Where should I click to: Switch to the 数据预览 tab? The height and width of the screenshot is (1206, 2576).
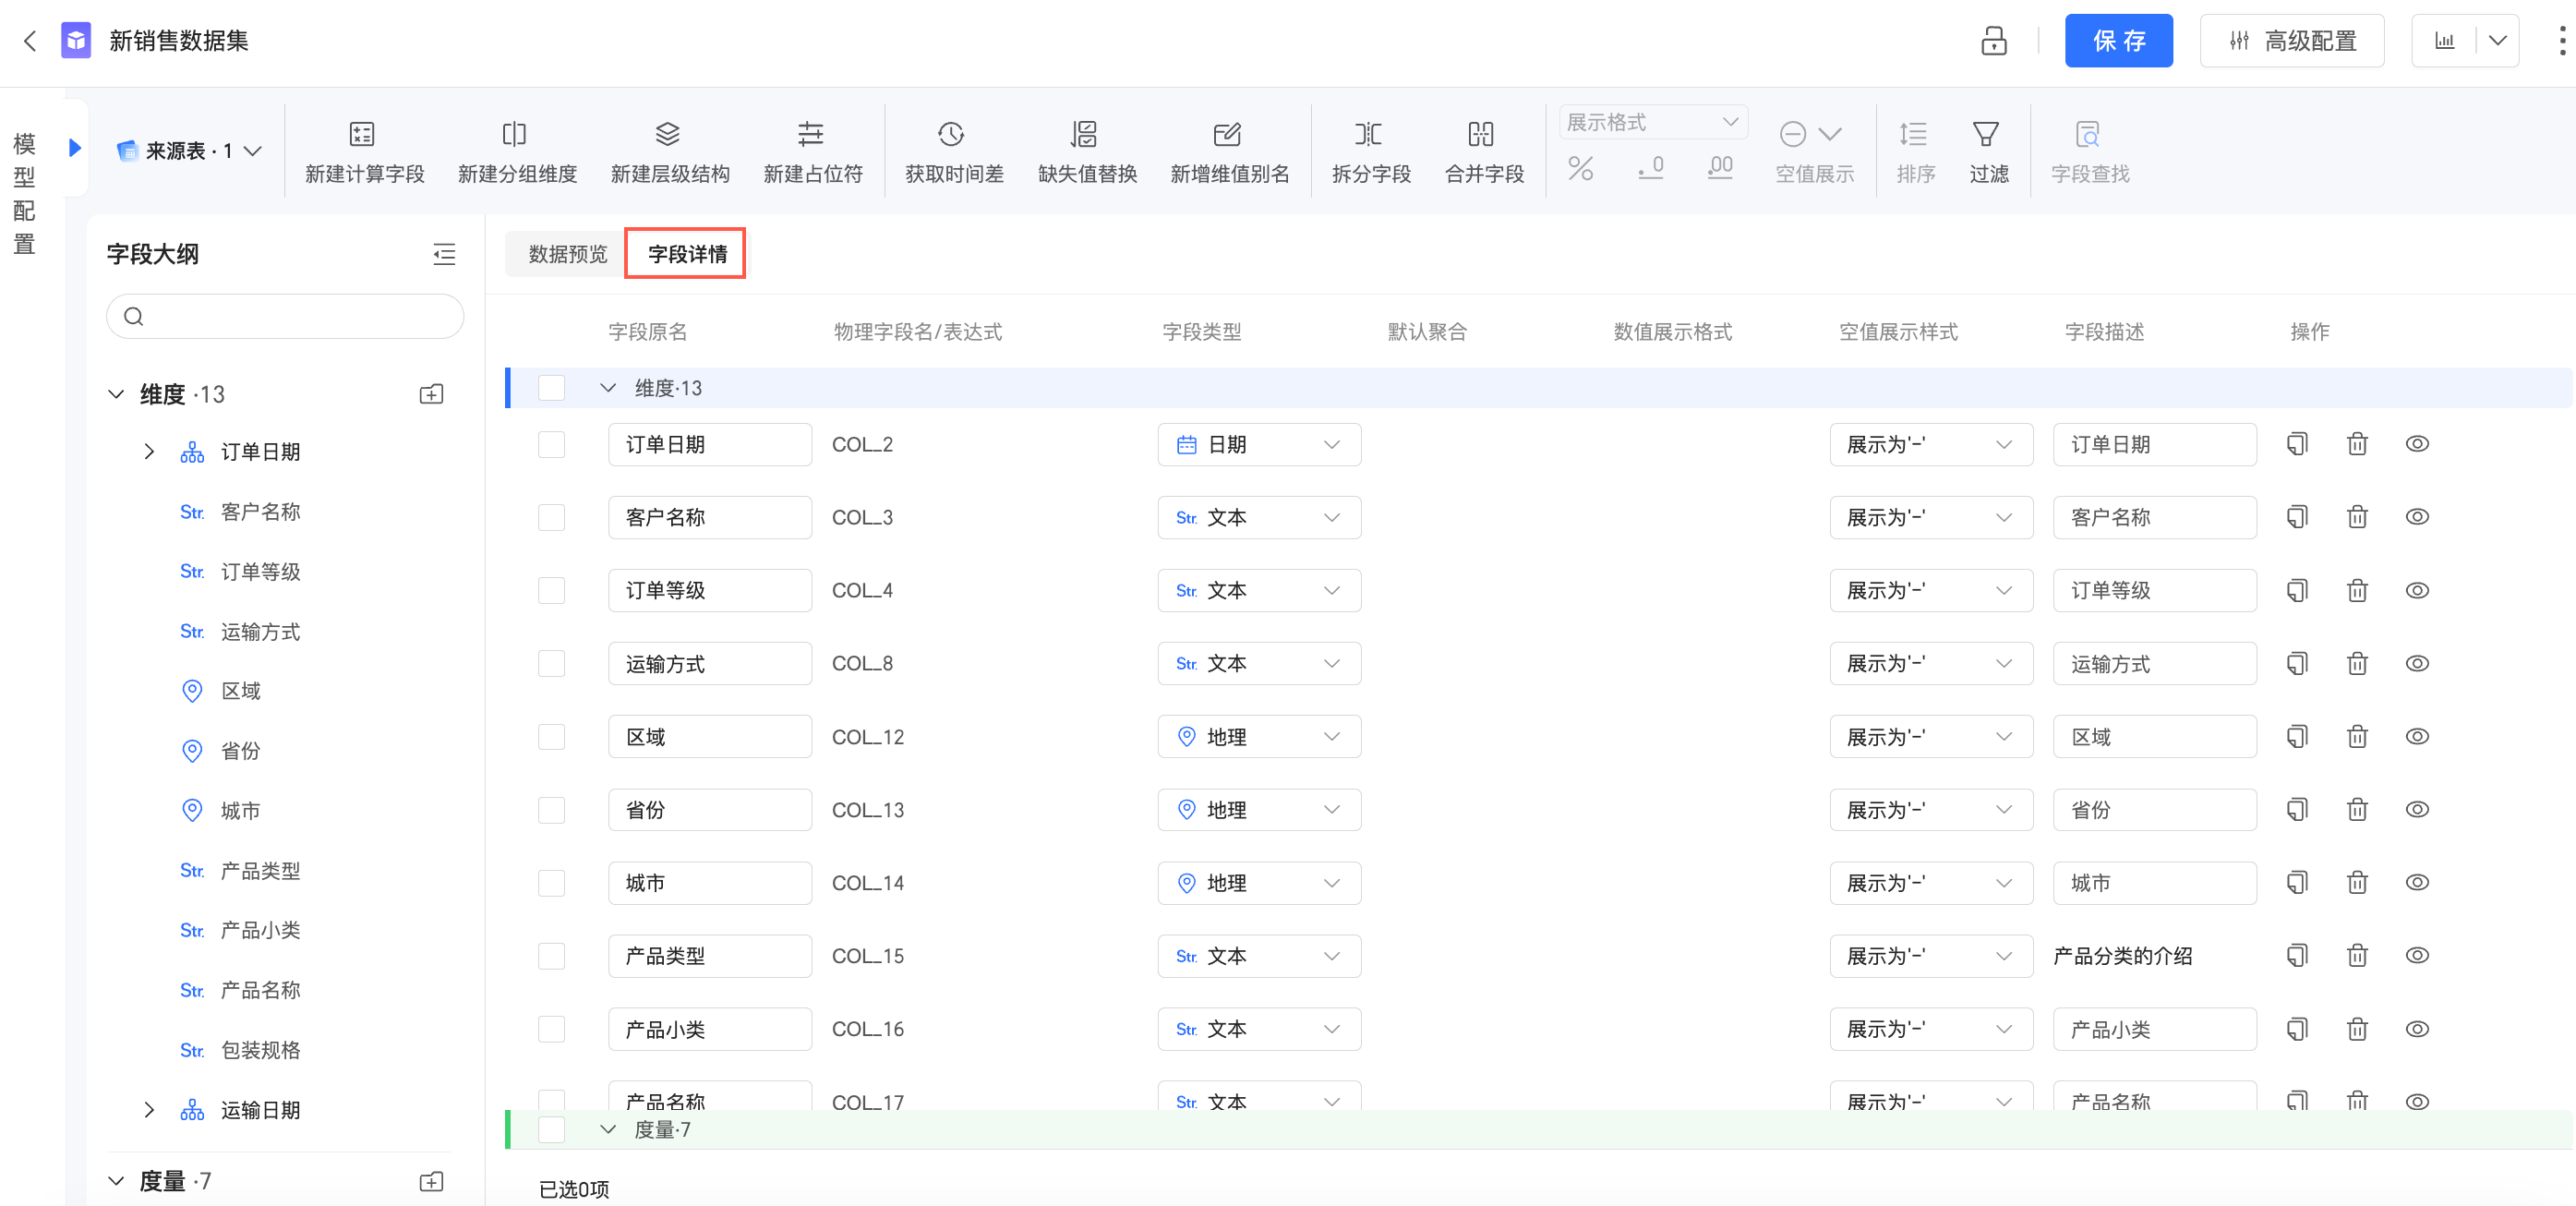pyautogui.click(x=567, y=254)
